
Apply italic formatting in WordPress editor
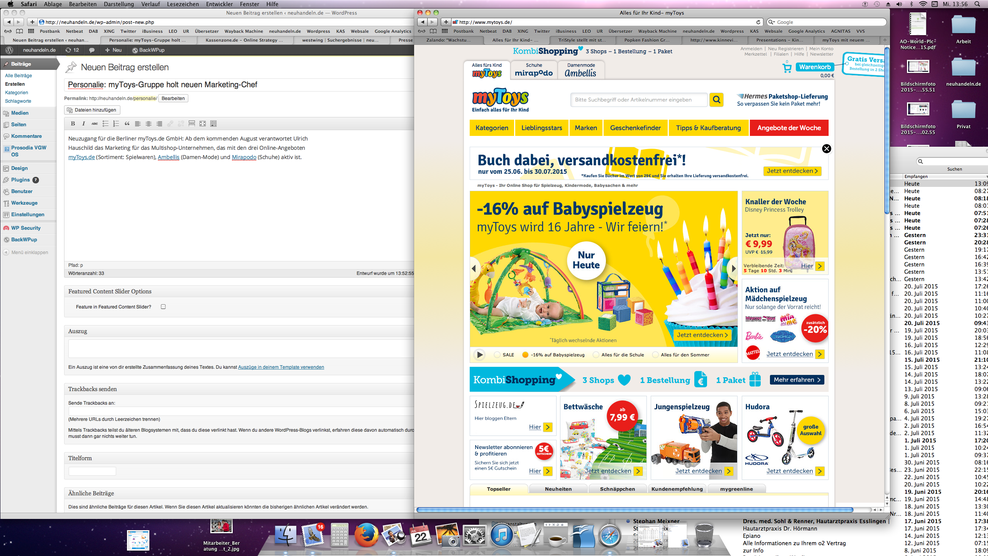coord(83,124)
